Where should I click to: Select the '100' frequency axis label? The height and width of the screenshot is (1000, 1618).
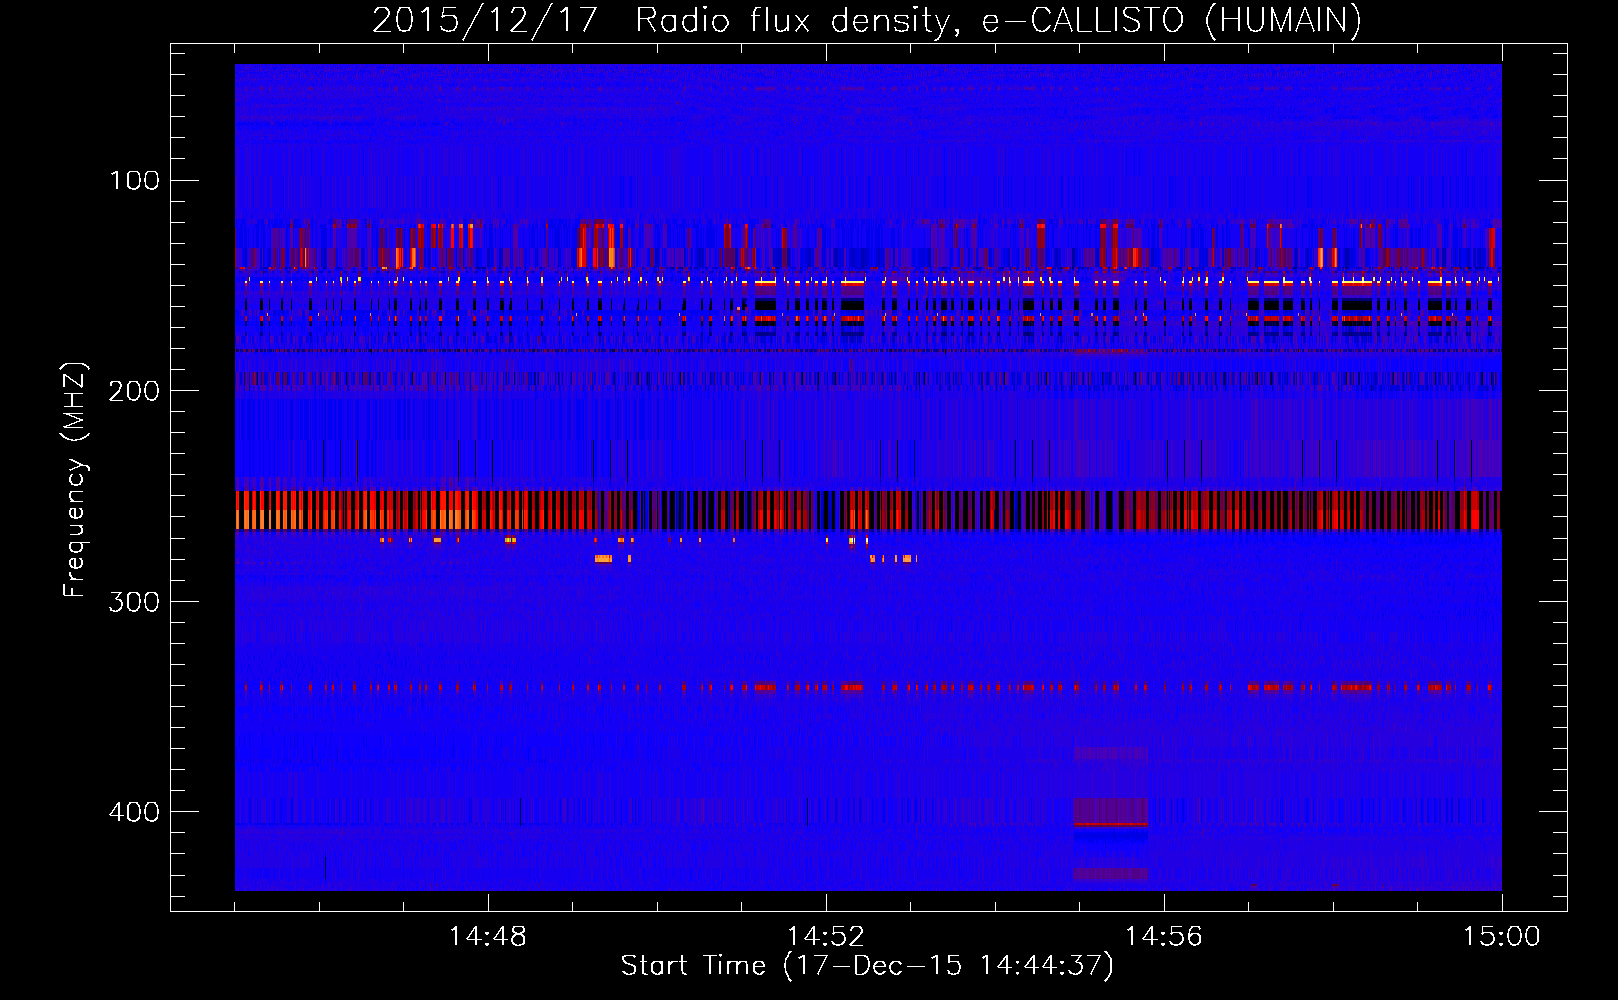[135, 181]
